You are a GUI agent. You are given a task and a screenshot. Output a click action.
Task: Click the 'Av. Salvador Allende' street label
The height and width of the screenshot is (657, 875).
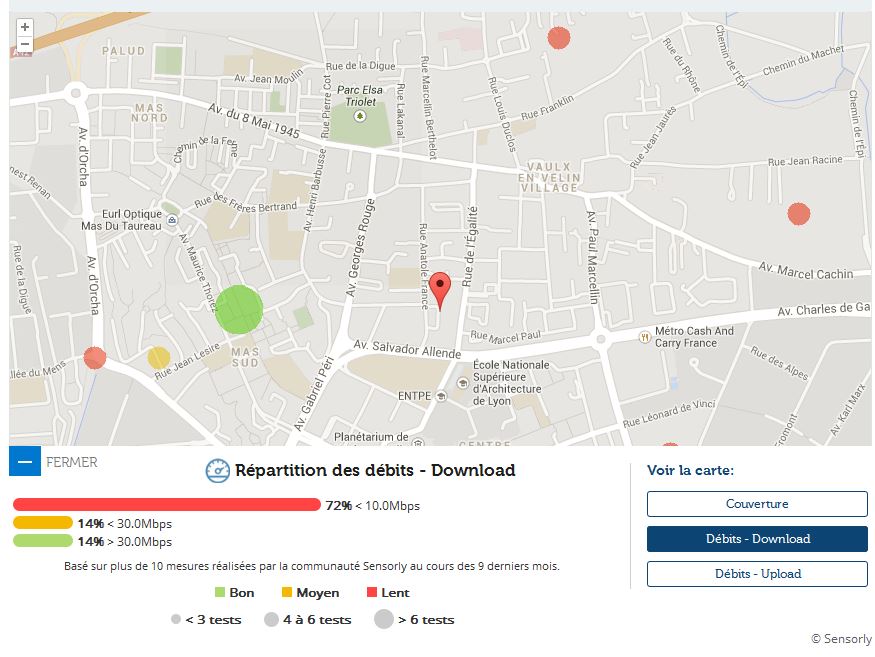click(x=407, y=348)
